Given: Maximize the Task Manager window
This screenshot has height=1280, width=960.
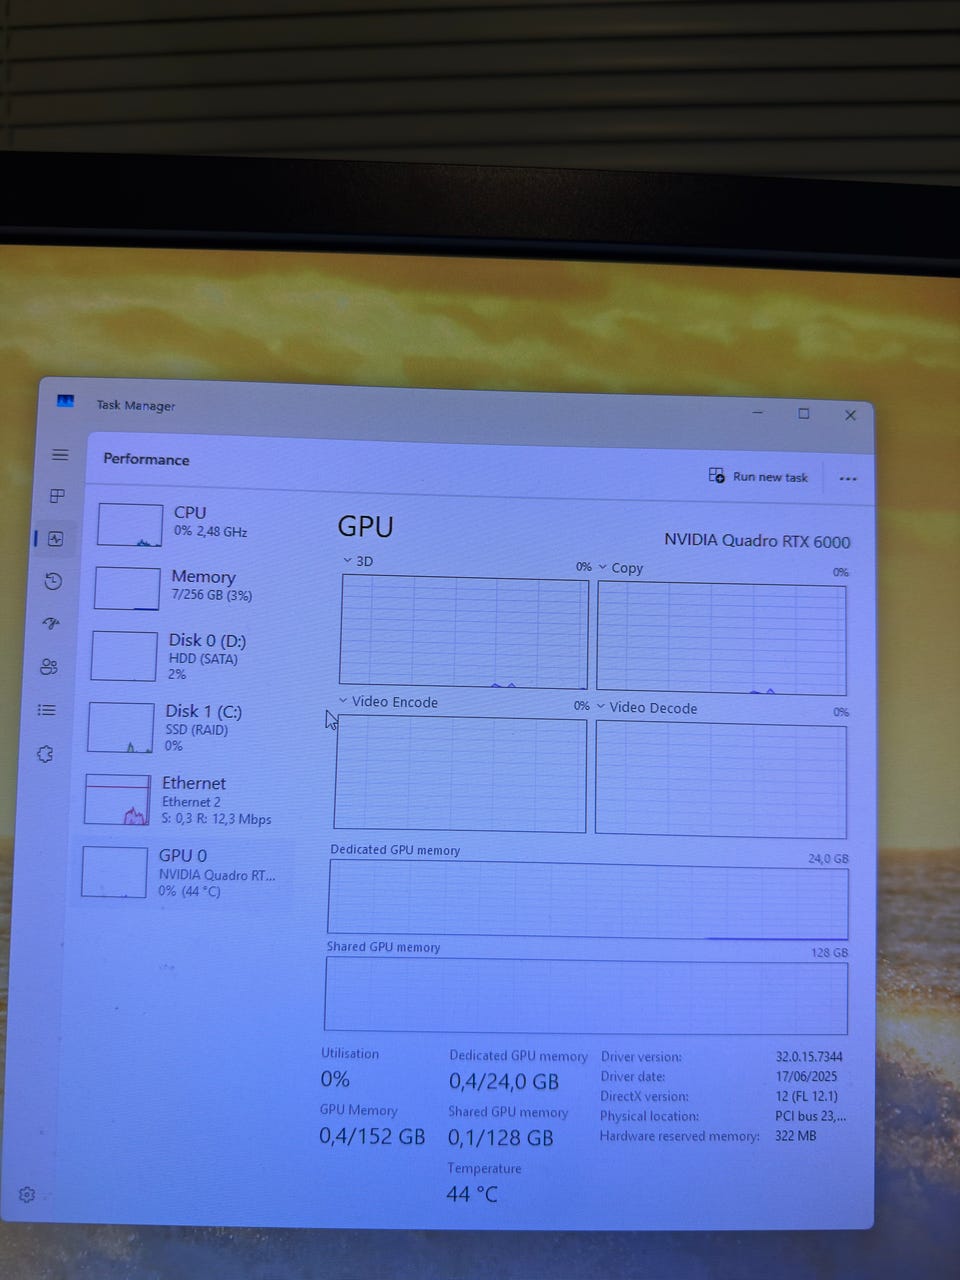Looking at the screenshot, I should [x=803, y=413].
